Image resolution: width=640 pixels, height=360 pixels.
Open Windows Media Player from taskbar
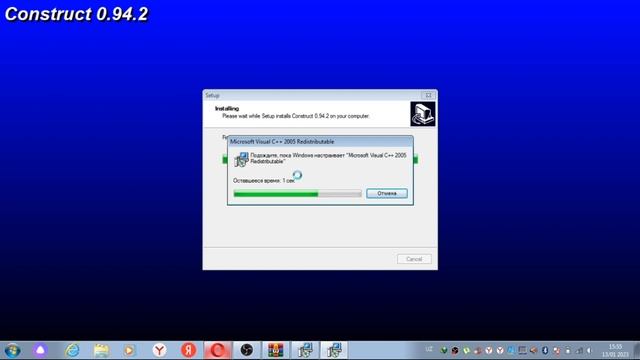pyautogui.click(x=129, y=350)
